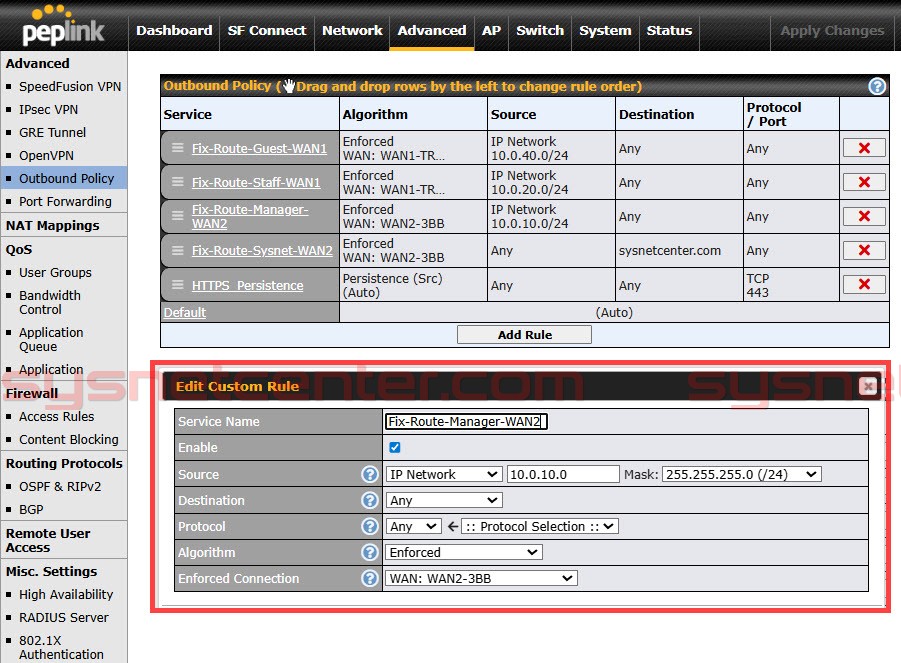Open the AP tab
The width and height of the screenshot is (901, 663).
tap(491, 30)
